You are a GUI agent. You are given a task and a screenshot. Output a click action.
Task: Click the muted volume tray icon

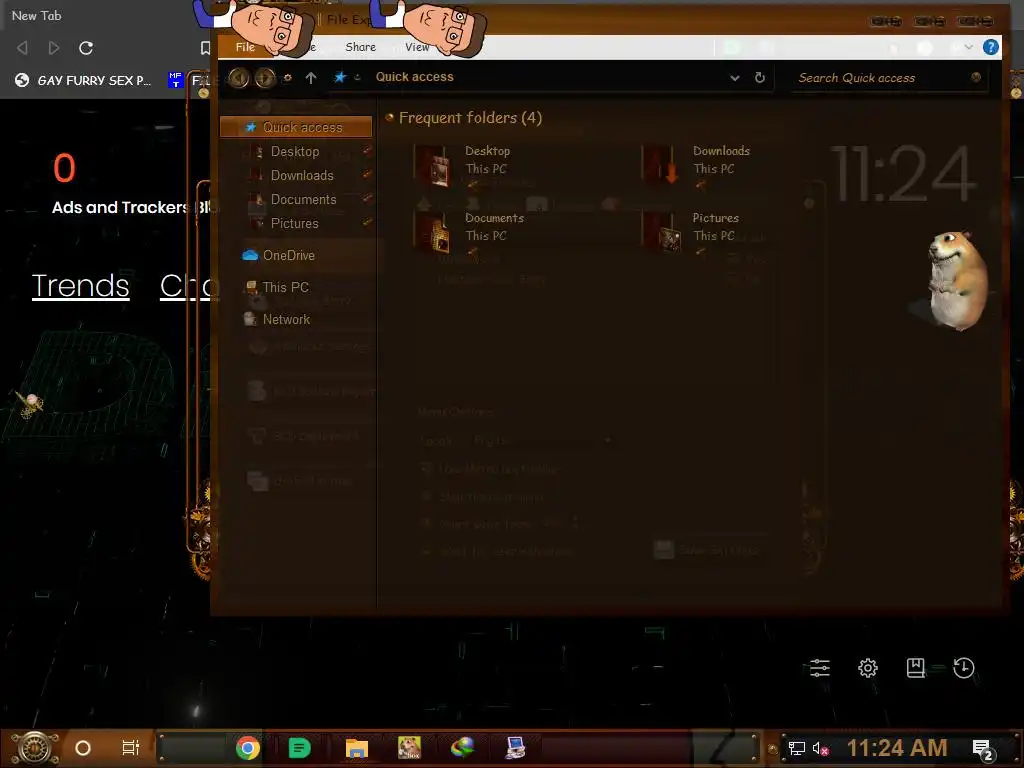[820, 749]
